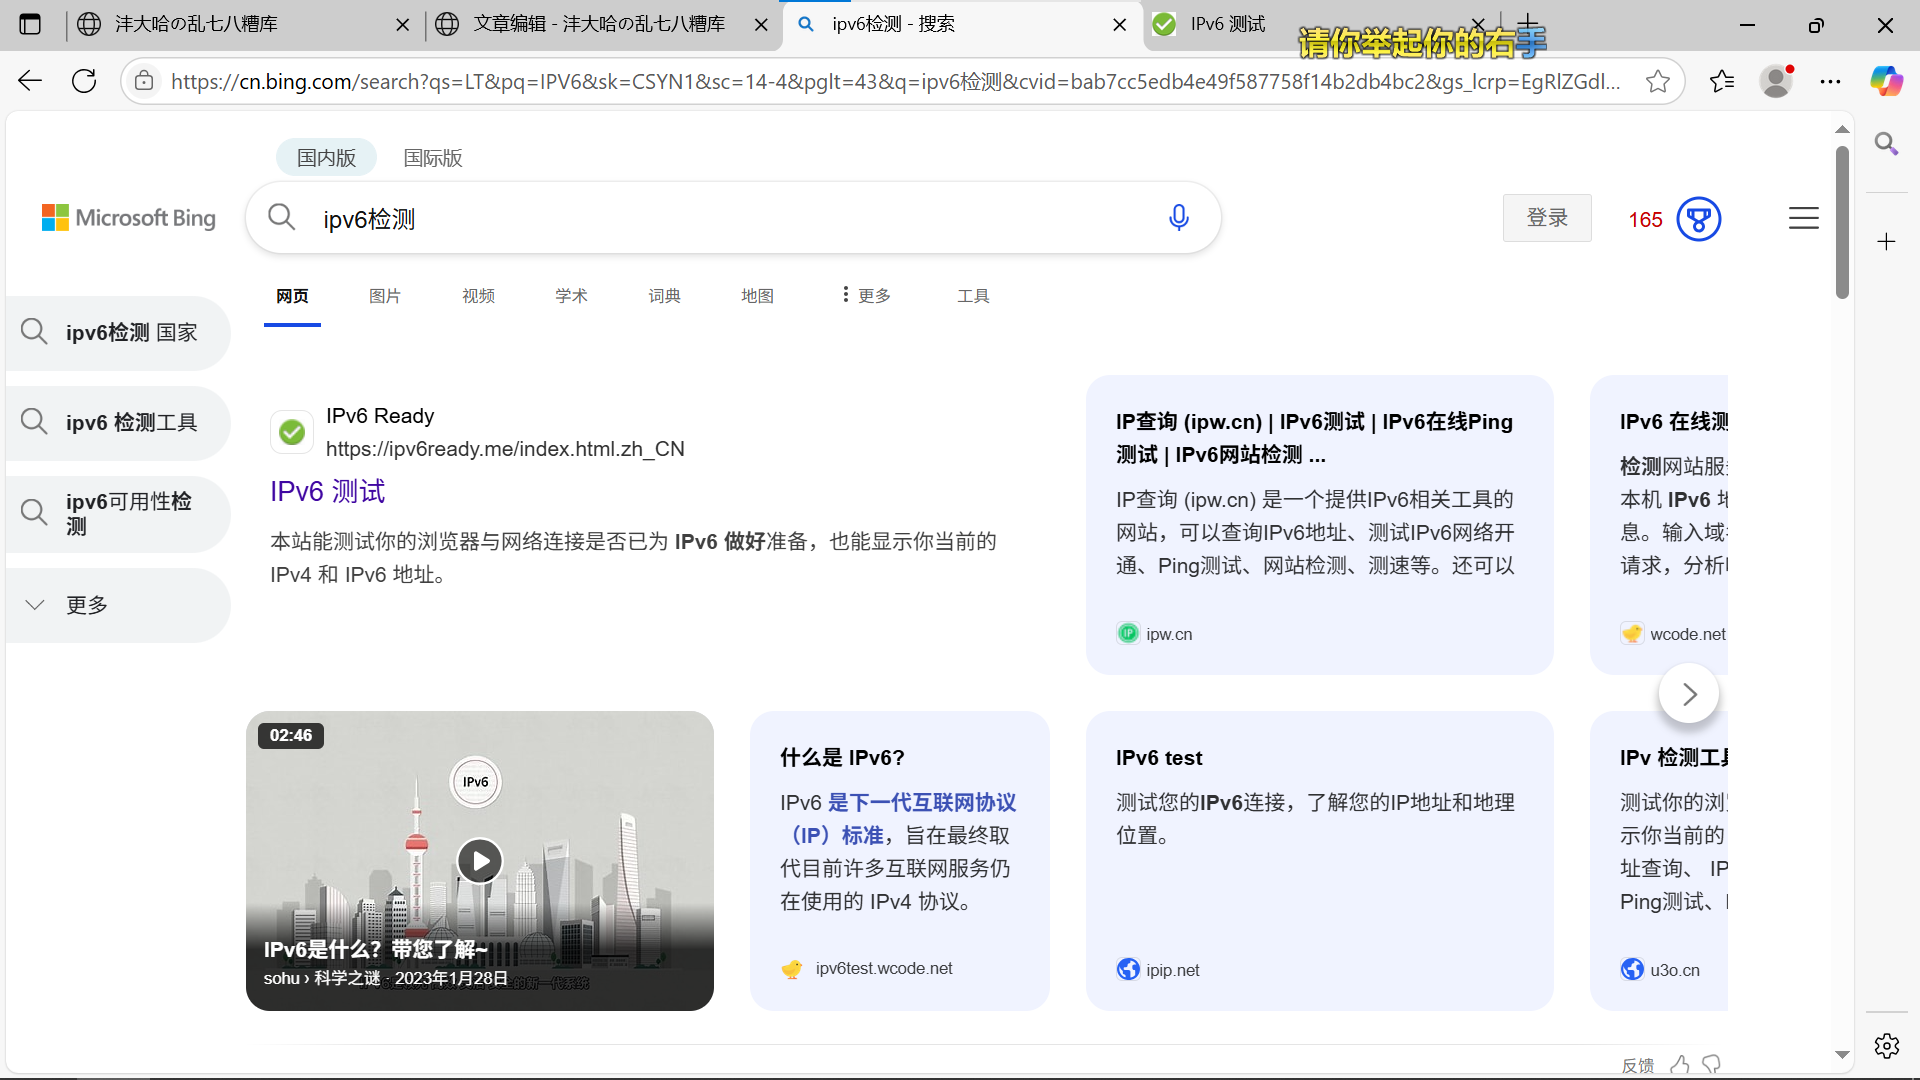
Task: Open the IPv6 测试 result link
Action: 327,491
